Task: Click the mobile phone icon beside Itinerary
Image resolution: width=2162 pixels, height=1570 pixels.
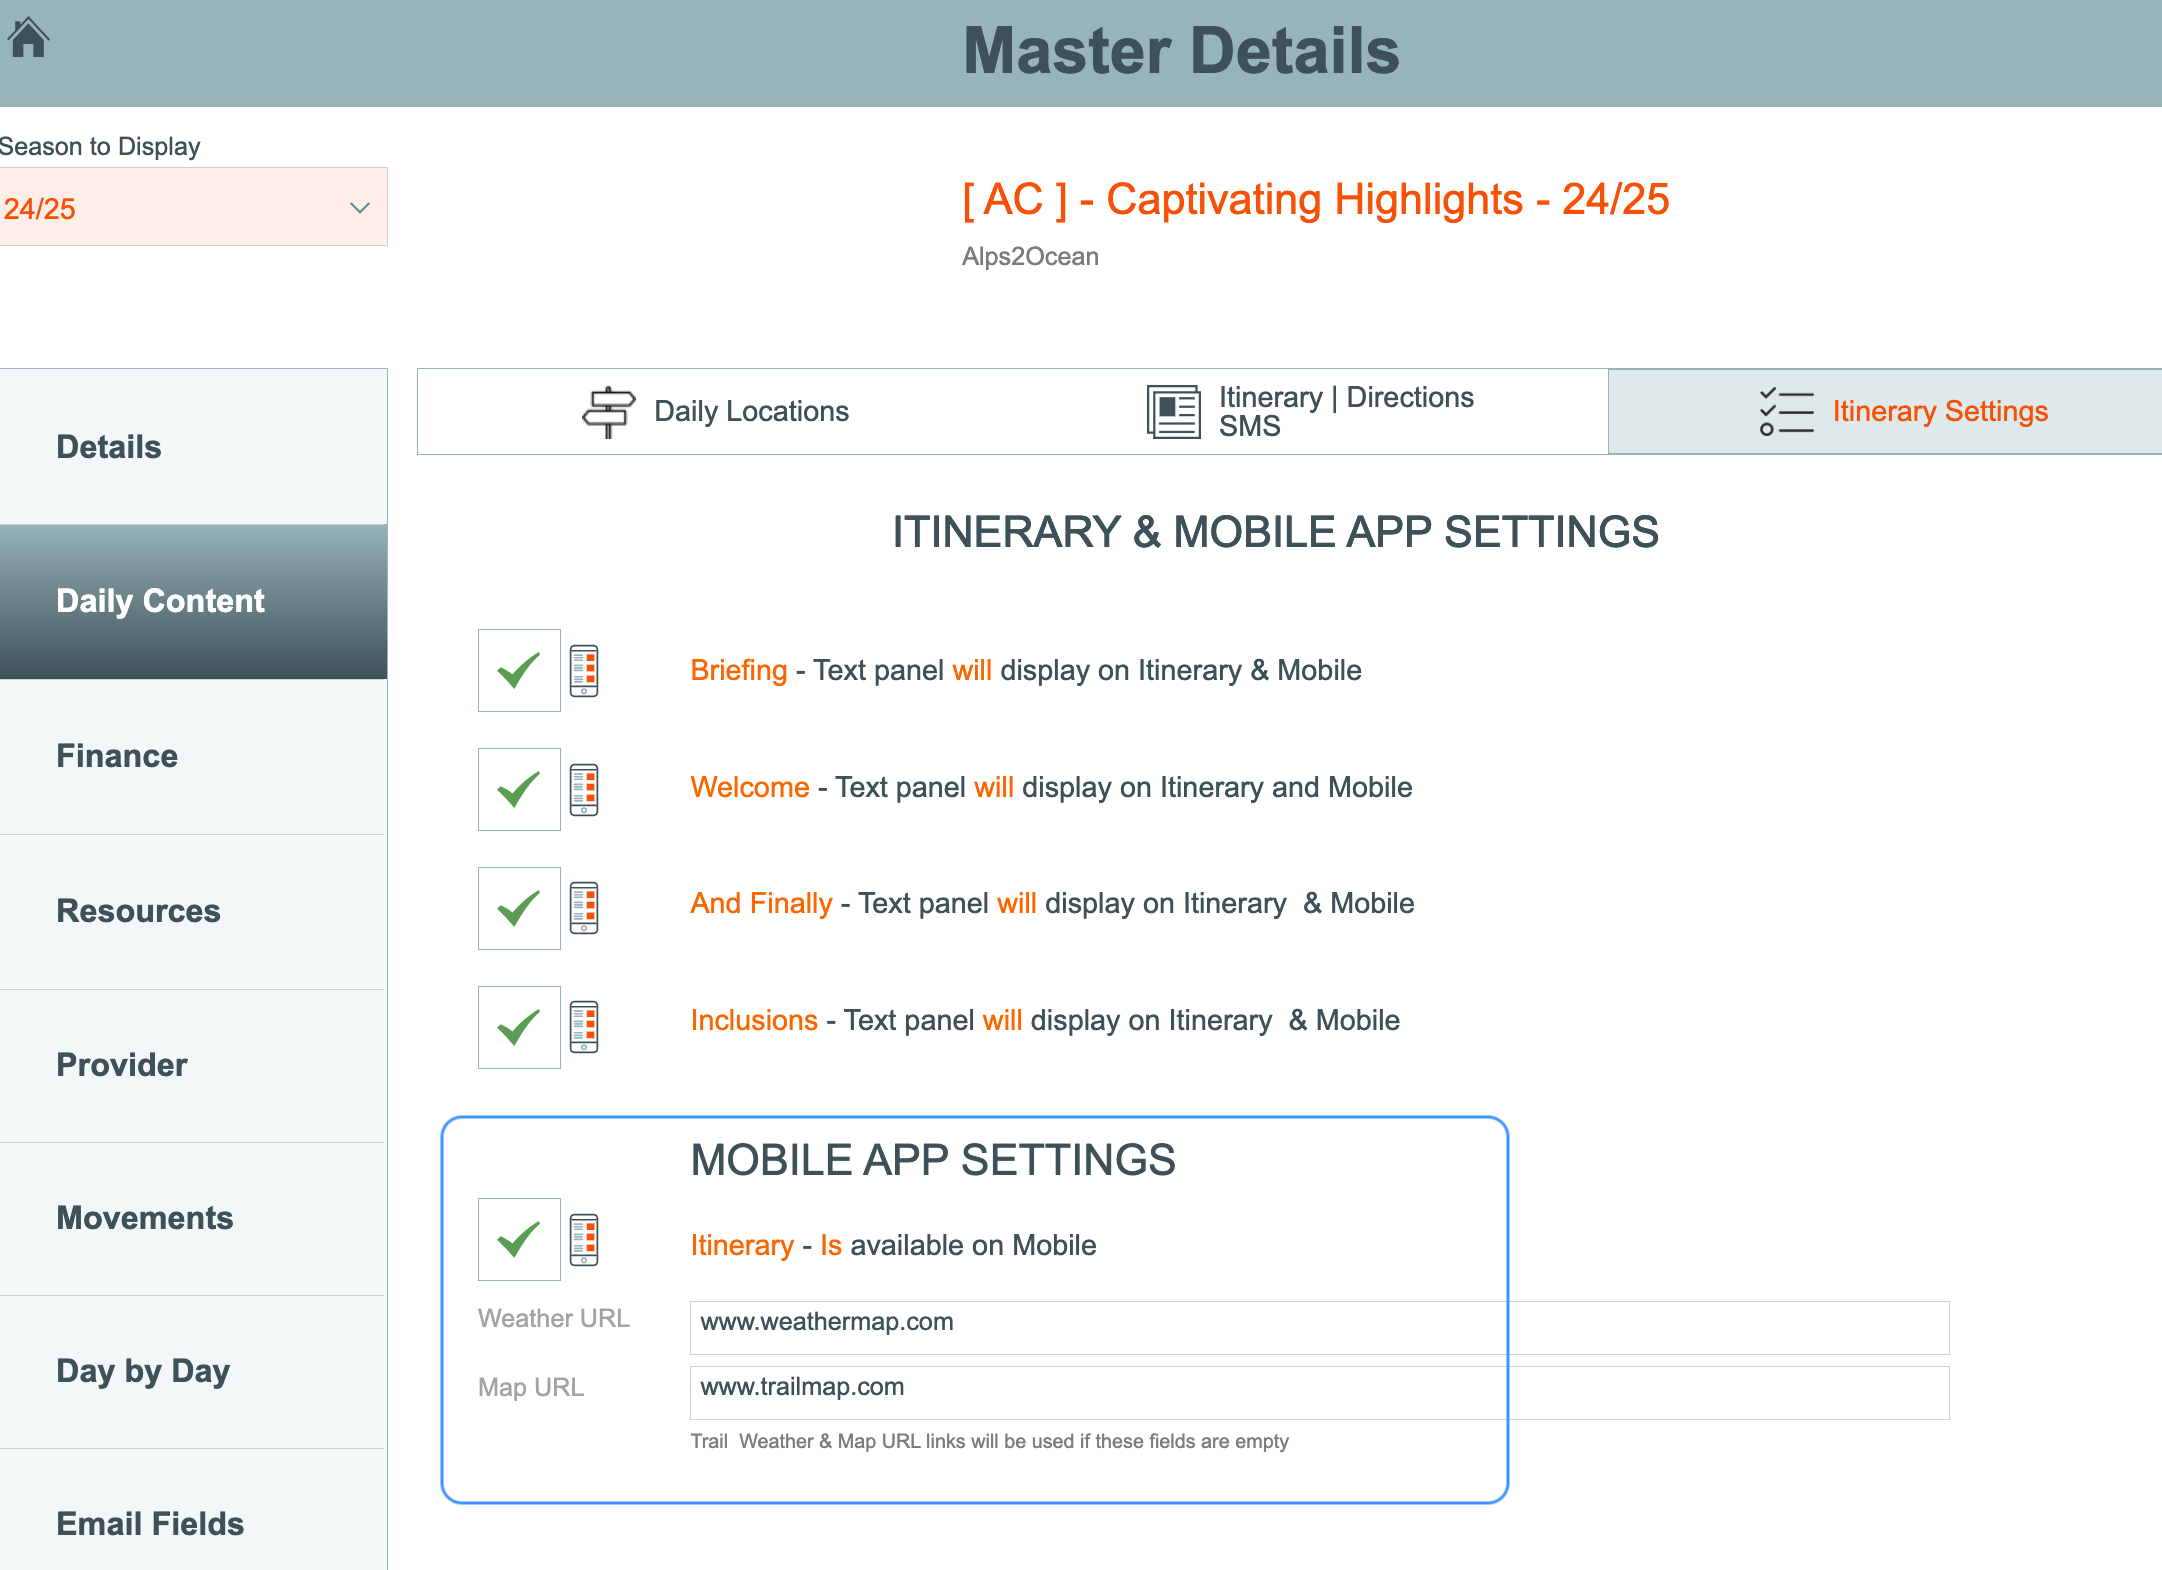Action: pyautogui.click(x=584, y=1239)
